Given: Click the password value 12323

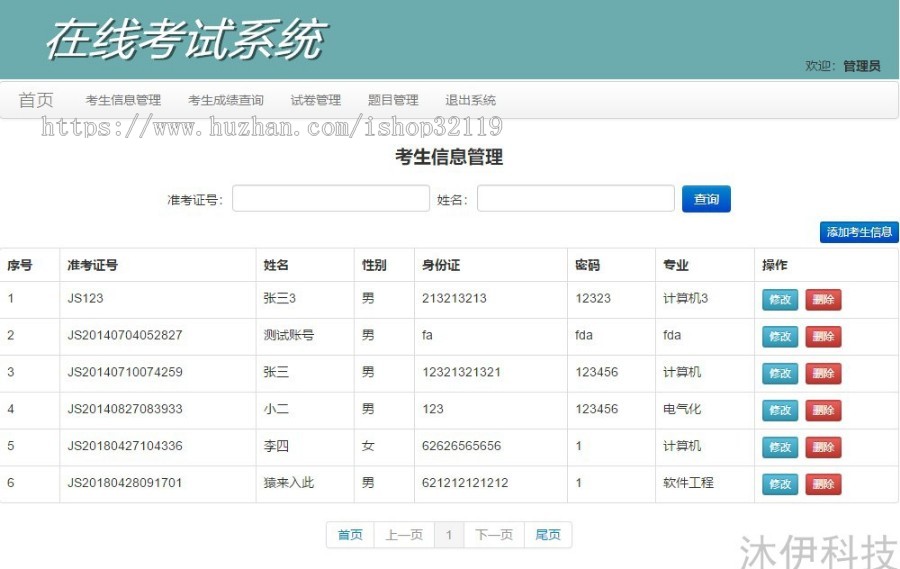Looking at the screenshot, I should (593, 299).
